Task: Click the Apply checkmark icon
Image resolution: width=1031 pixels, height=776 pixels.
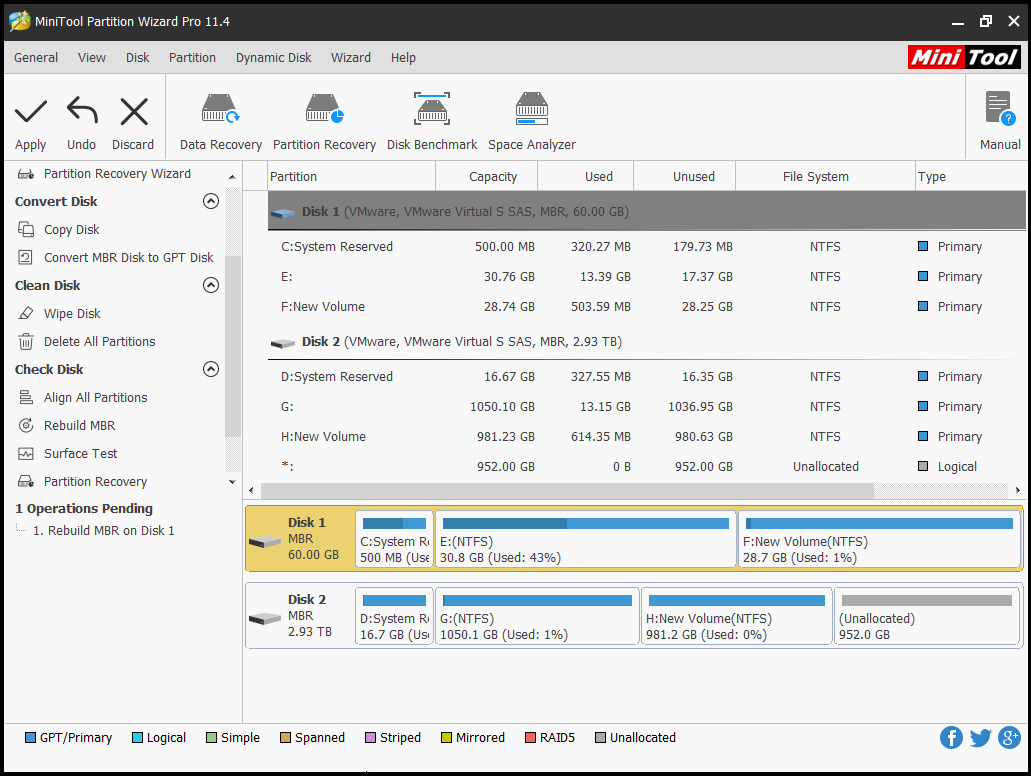Action: (31, 112)
